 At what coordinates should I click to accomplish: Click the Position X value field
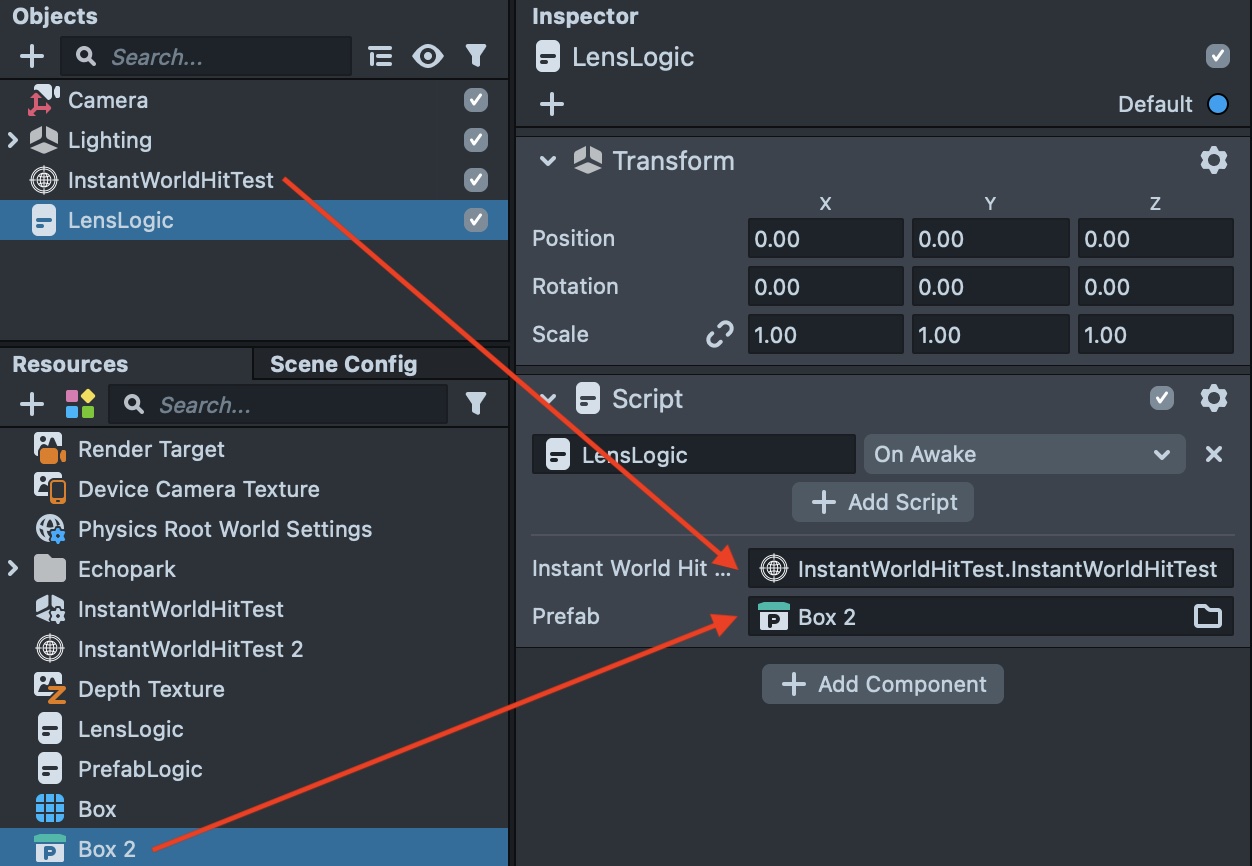(825, 239)
